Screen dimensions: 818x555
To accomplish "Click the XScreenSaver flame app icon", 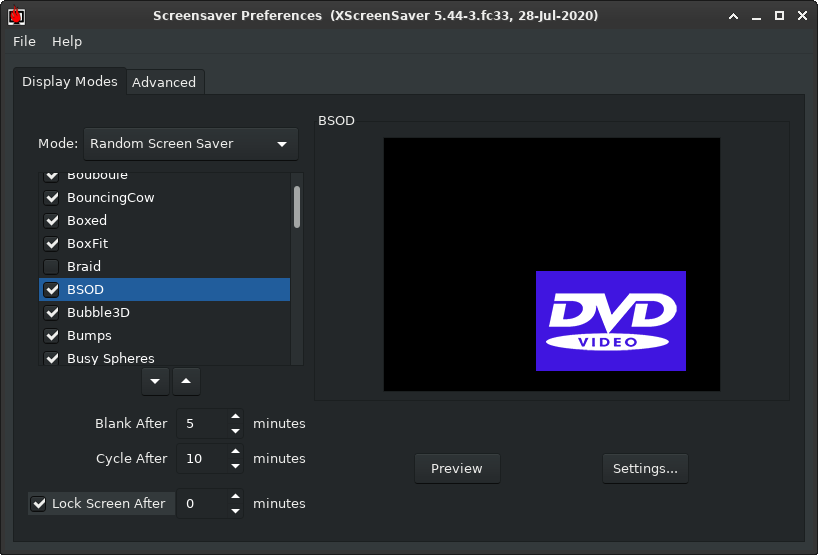I will [x=16, y=15].
